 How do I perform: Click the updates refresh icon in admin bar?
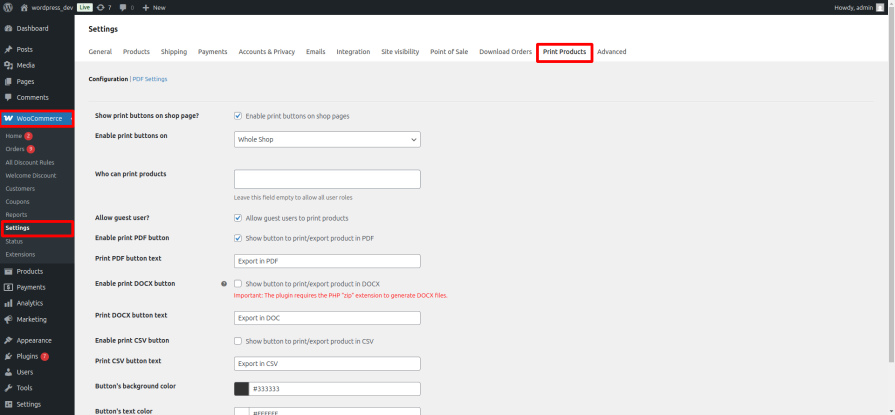click(x=101, y=7)
